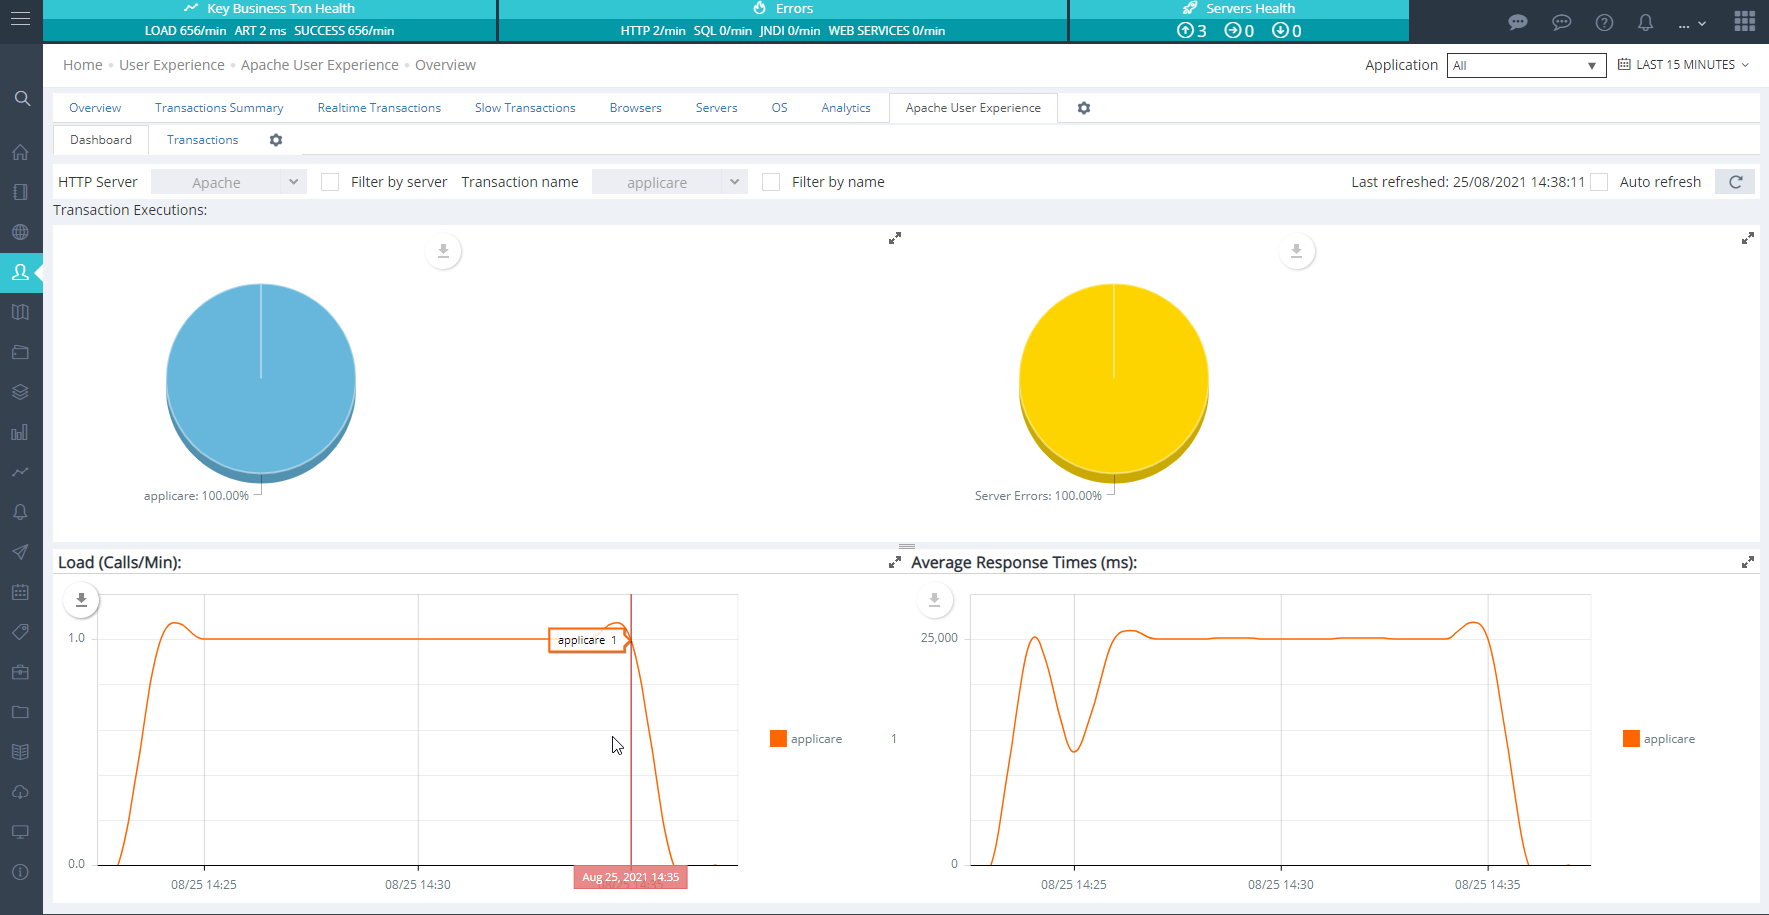This screenshot has width=1769, height=915.
Task: Open the Transaction name applicare dropdown
Action: pyautogui.click(x=669, y=182)
